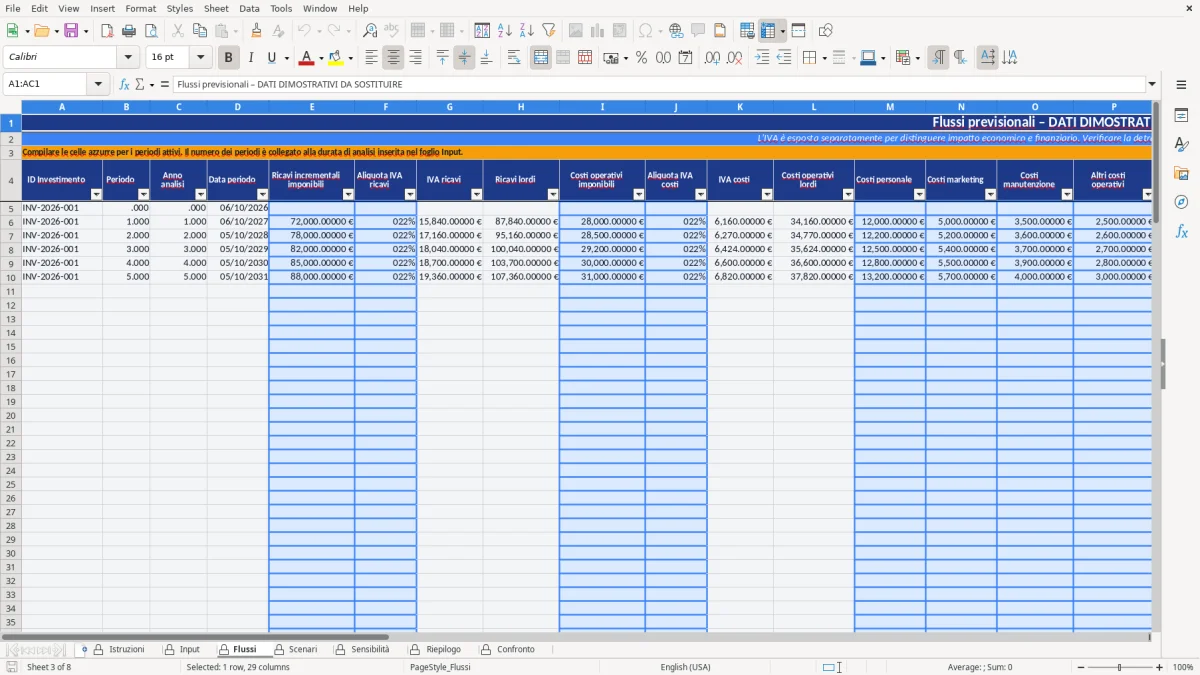
Task: Click Clone Formatting paintbrush icon
Action: coord(256,31)
